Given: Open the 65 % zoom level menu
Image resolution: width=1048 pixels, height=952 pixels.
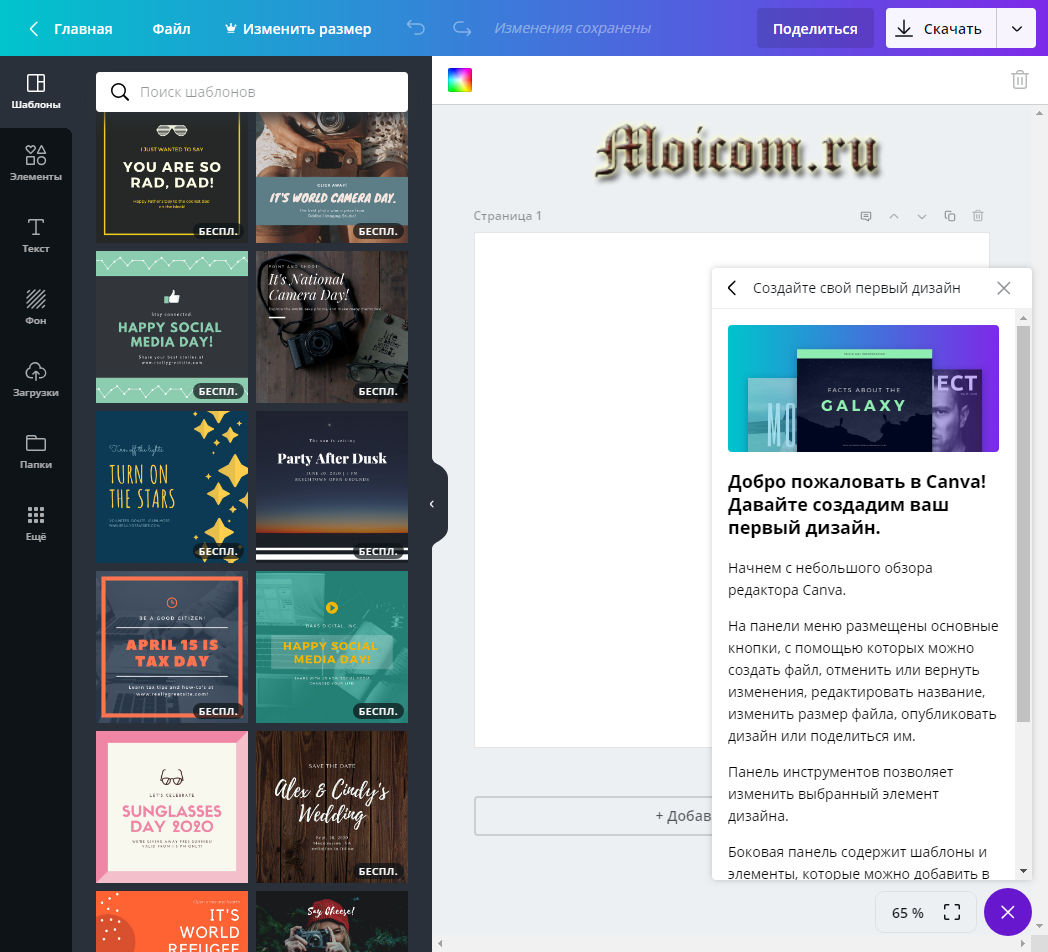Looking at the screenshot, I should pyautogui.click(x=907, y=912).
